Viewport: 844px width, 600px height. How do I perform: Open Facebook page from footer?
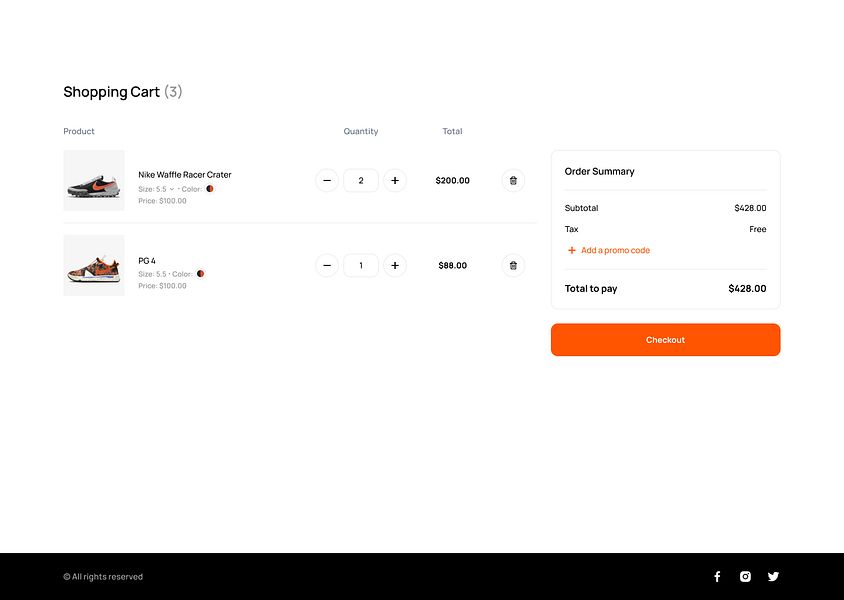pos(717,577)
